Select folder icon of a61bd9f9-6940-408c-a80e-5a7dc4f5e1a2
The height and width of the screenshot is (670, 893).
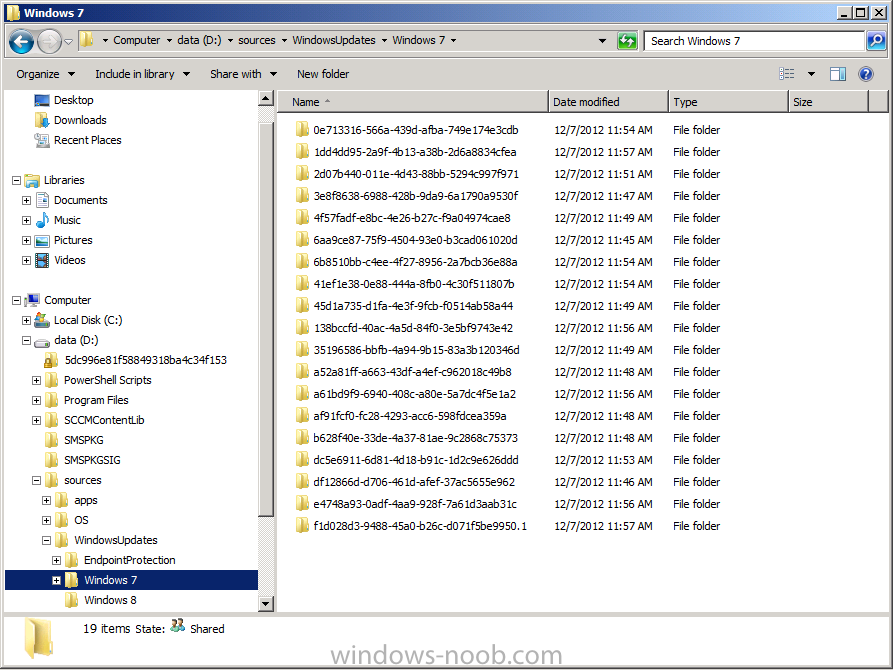pyautogui.click(x=302, y=394)
